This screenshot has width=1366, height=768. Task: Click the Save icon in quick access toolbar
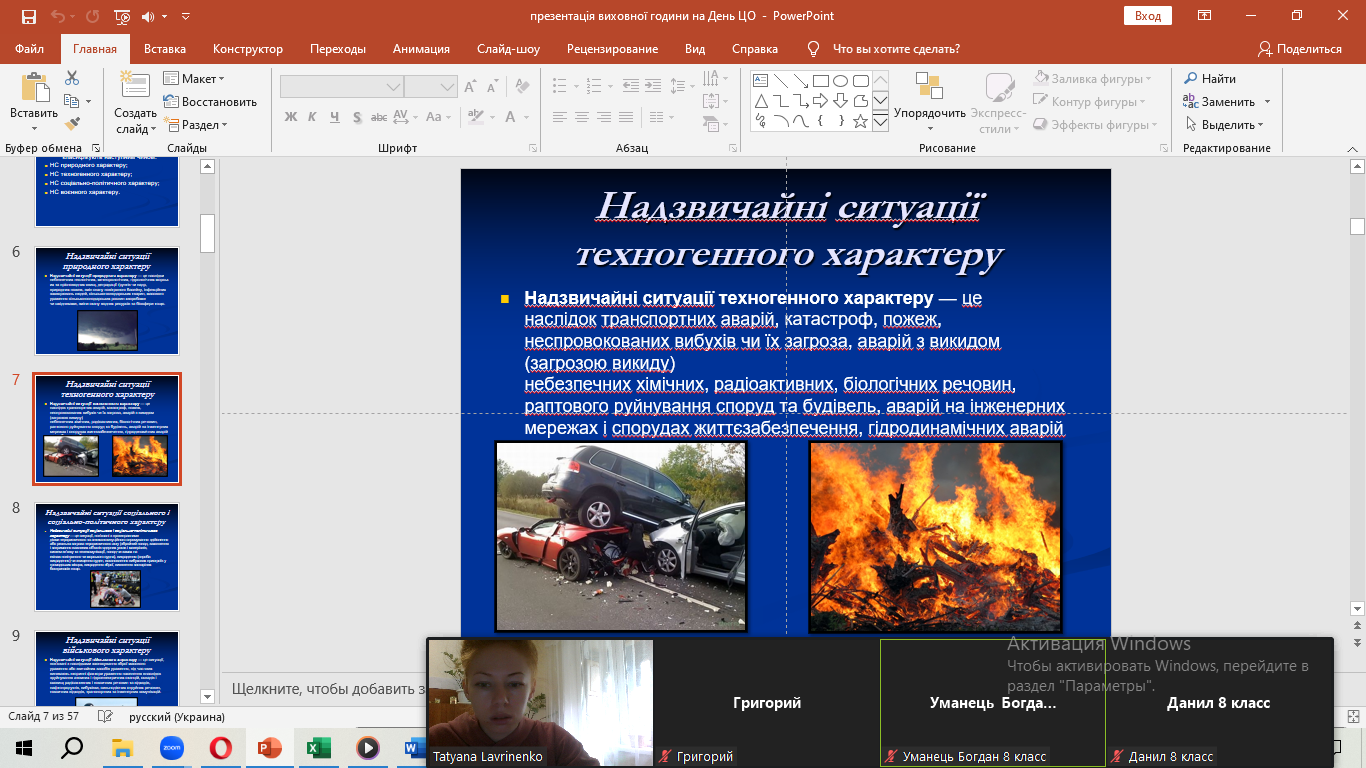pos(28,16)
